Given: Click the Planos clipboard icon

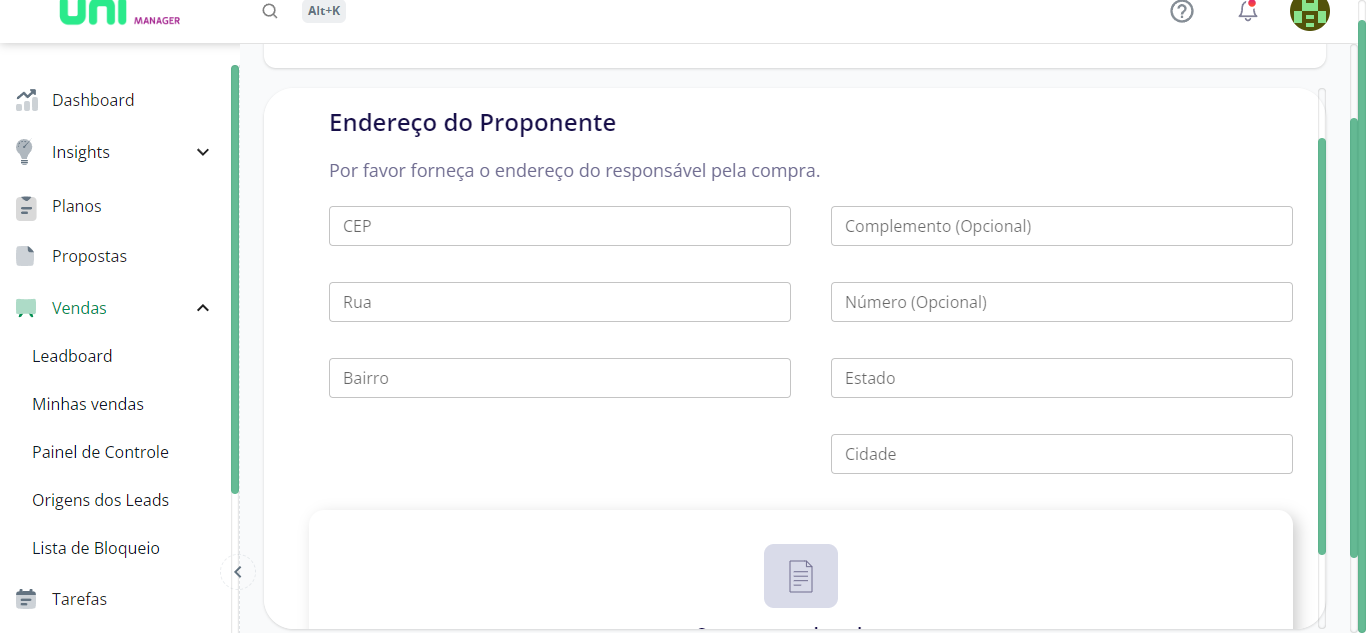Looking at the screenshot, I should [27, 207].
